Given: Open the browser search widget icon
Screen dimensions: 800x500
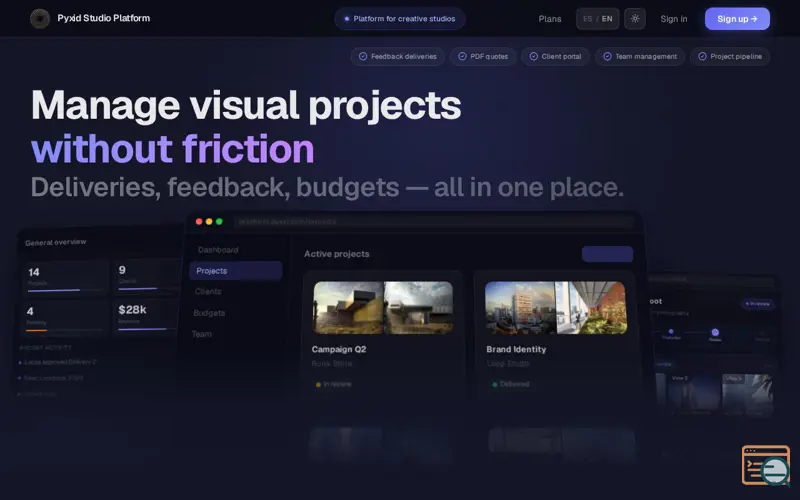Looking at the screenshot, I should (x=766, y=465).
